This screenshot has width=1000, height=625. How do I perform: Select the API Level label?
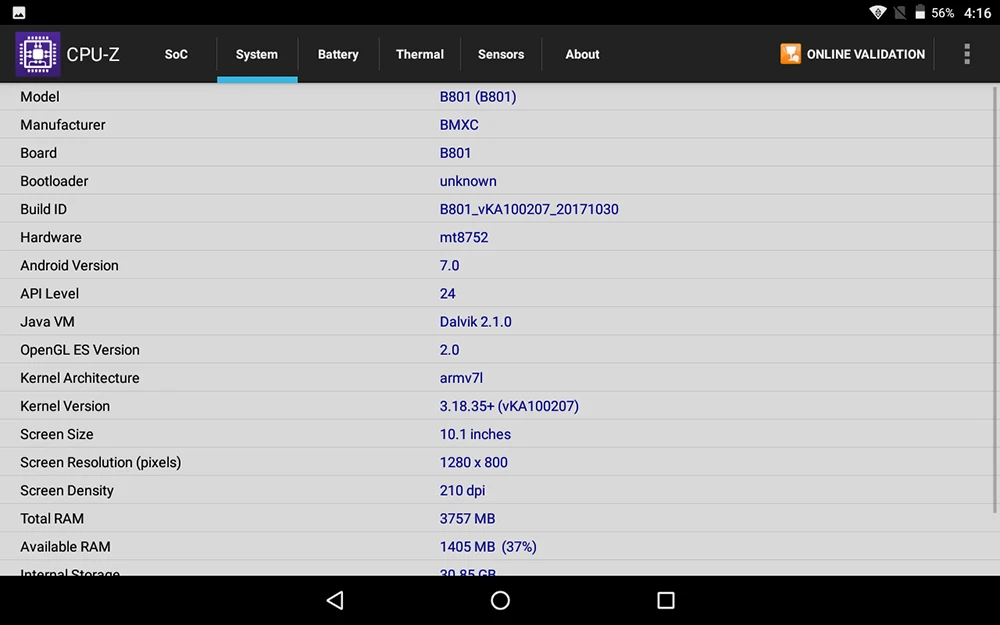(49, 293)
